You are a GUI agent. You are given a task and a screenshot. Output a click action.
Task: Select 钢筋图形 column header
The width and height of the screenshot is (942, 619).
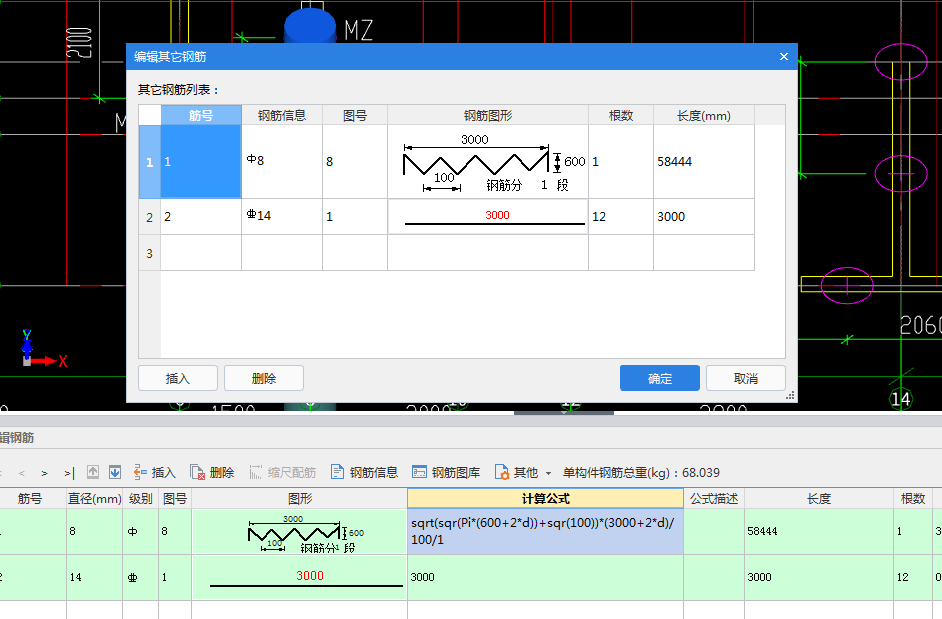(x=488, y=115)
